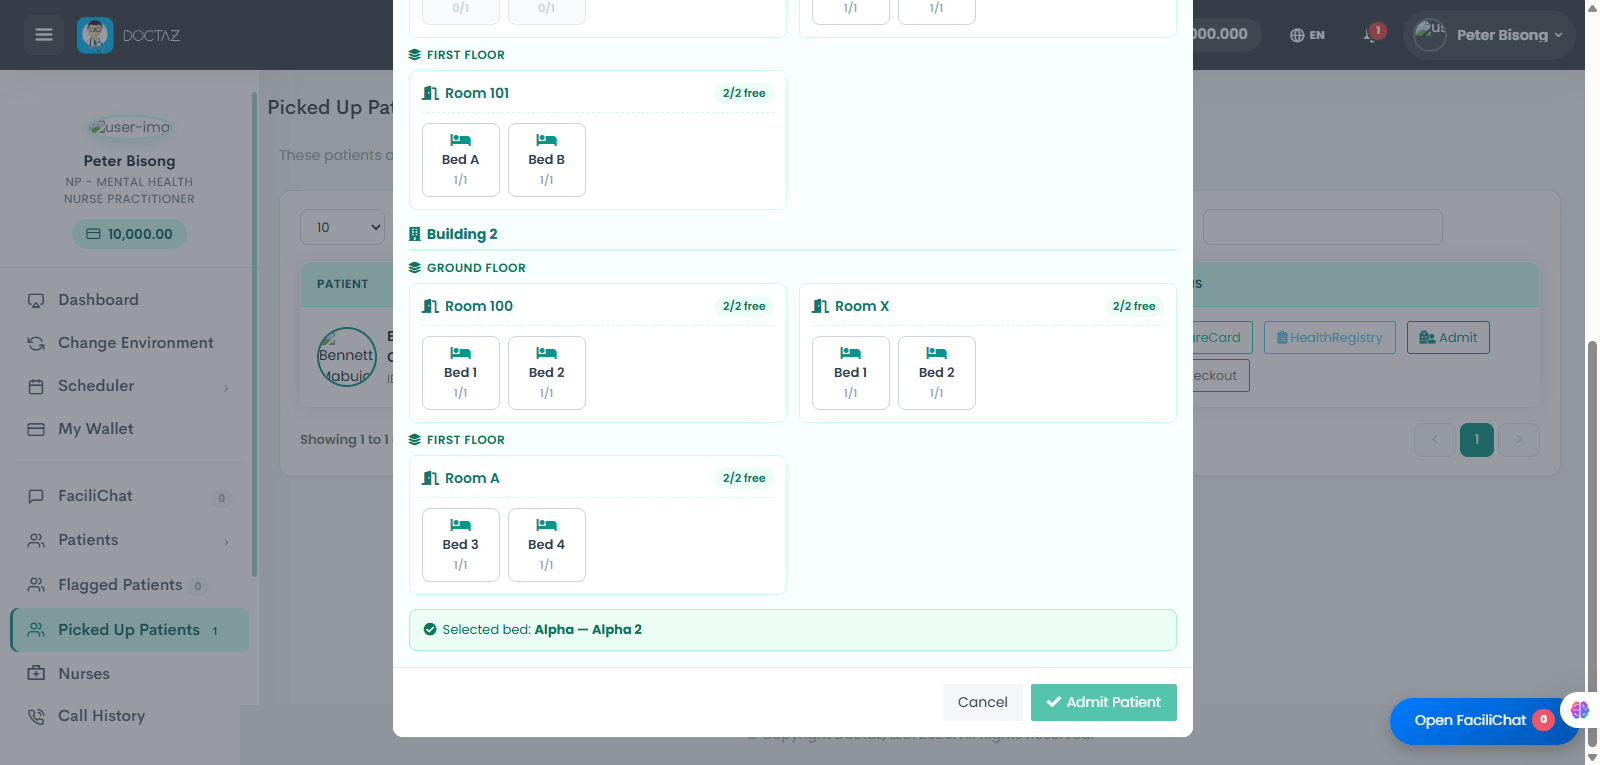Click the DOCTAZ logo avatar
Viewport: 1600px width, 765px height.
(x=95, y=35)
